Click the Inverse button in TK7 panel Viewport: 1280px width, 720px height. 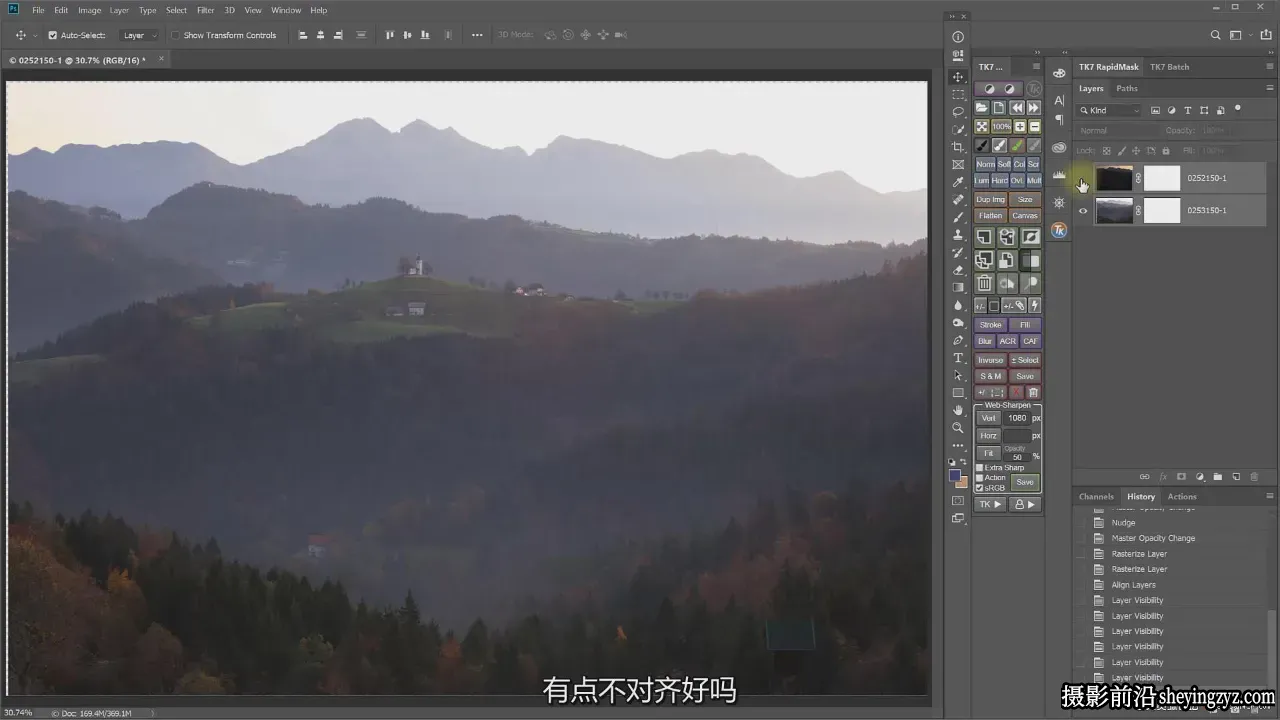point(990,360)
